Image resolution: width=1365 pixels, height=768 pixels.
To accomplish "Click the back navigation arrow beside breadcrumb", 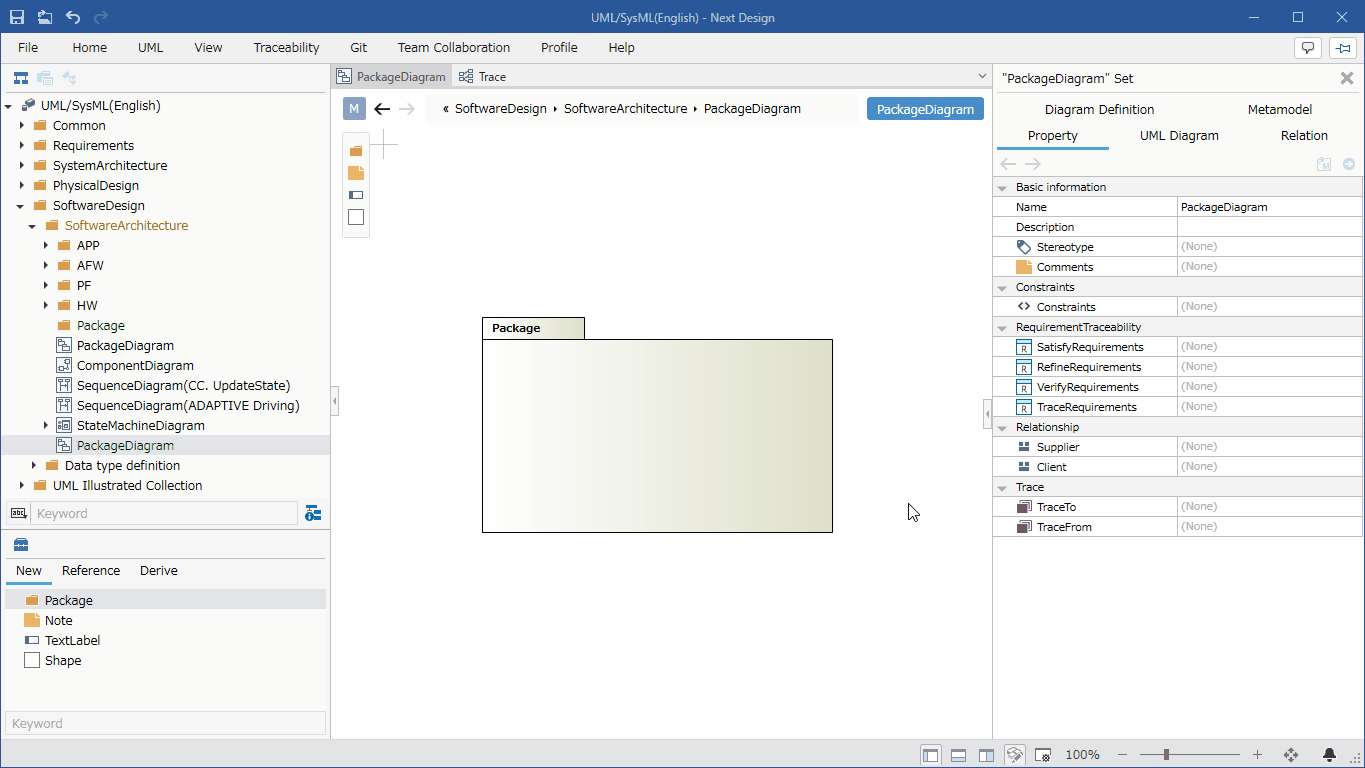I will [382, 109].
